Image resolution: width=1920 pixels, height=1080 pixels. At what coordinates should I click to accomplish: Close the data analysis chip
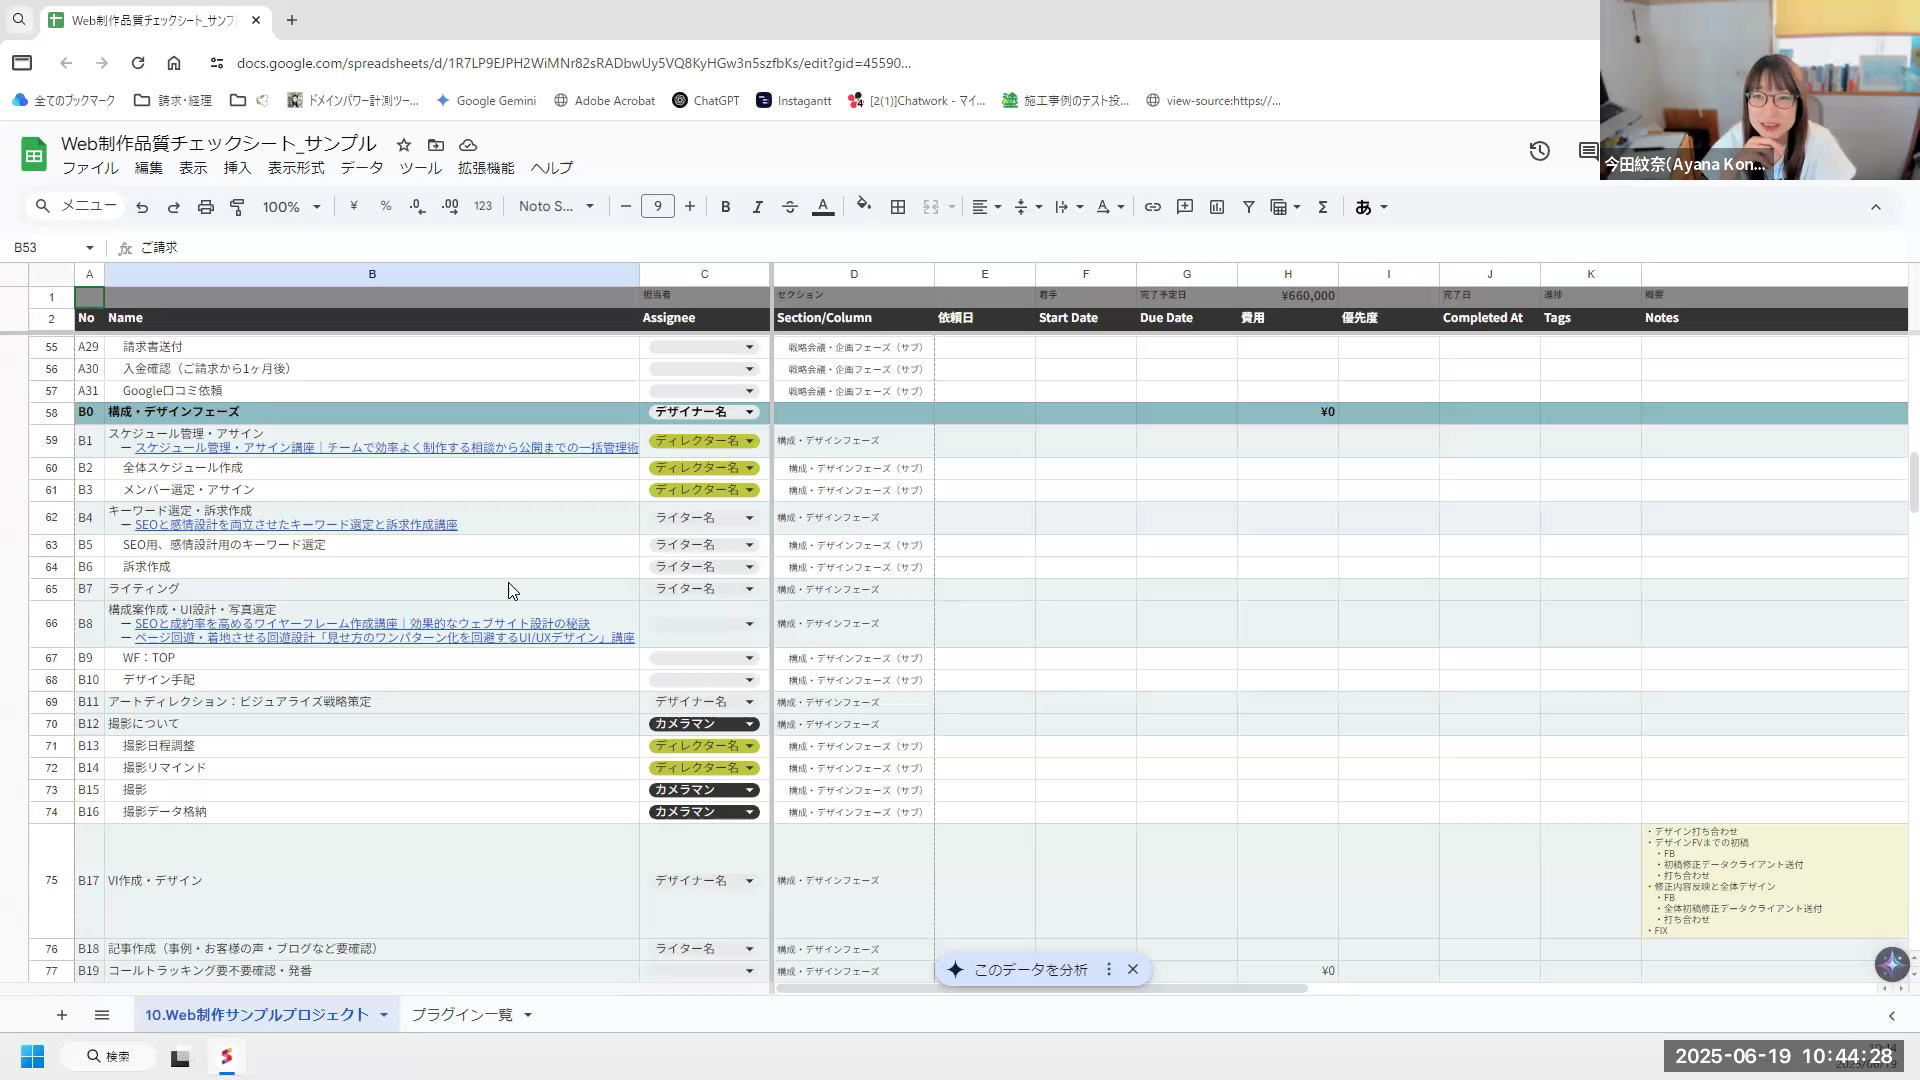pyautogui.click(x=1132, y=970)
